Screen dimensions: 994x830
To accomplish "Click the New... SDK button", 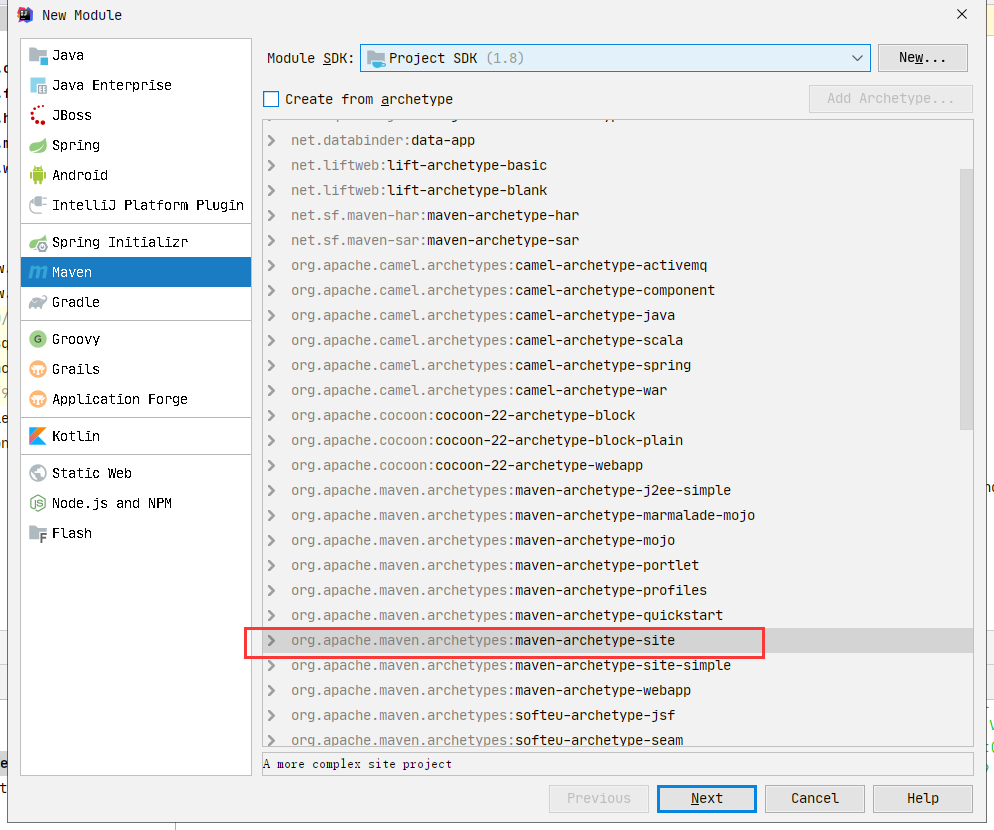I will pyautogui.click(x=922, y=58).
